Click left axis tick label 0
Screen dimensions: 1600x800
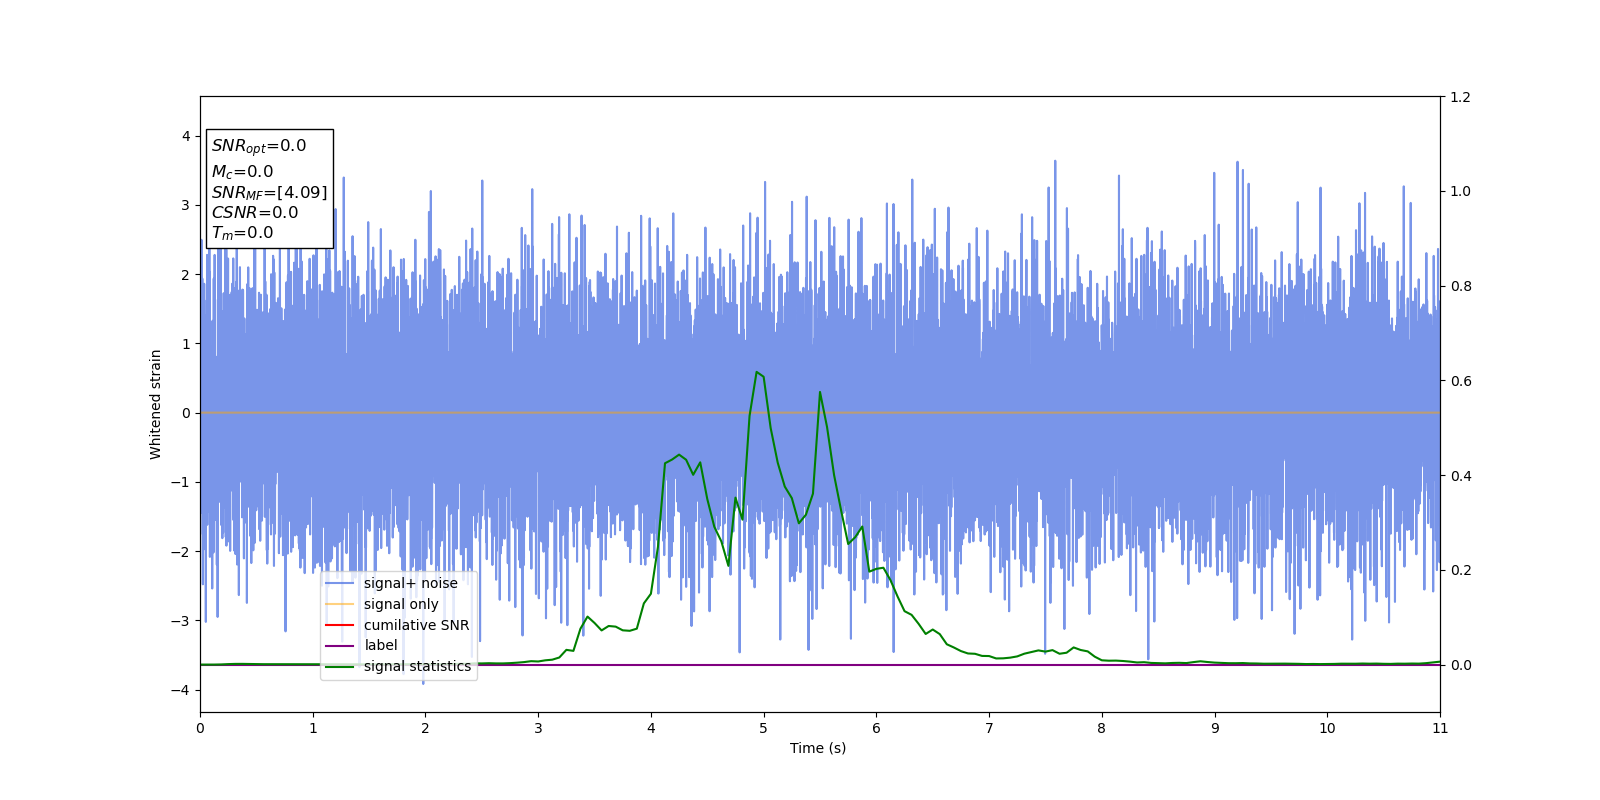[x=186, y=413]
